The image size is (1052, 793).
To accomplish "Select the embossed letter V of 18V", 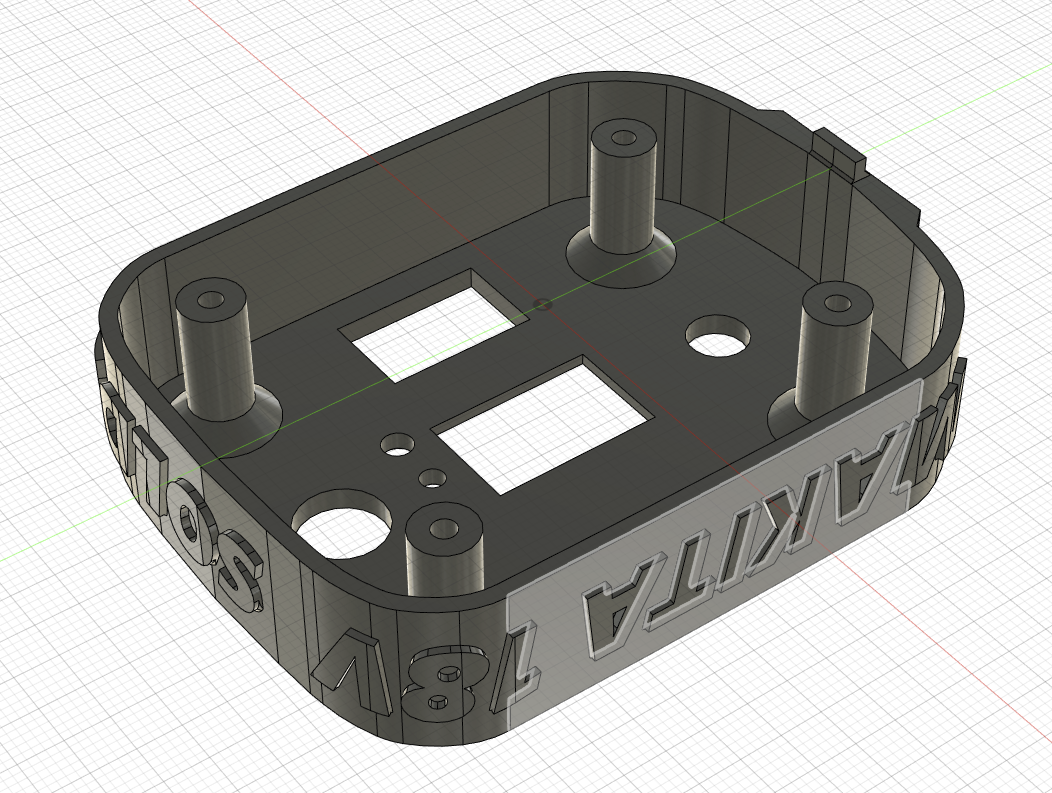I will click(353, 671).
